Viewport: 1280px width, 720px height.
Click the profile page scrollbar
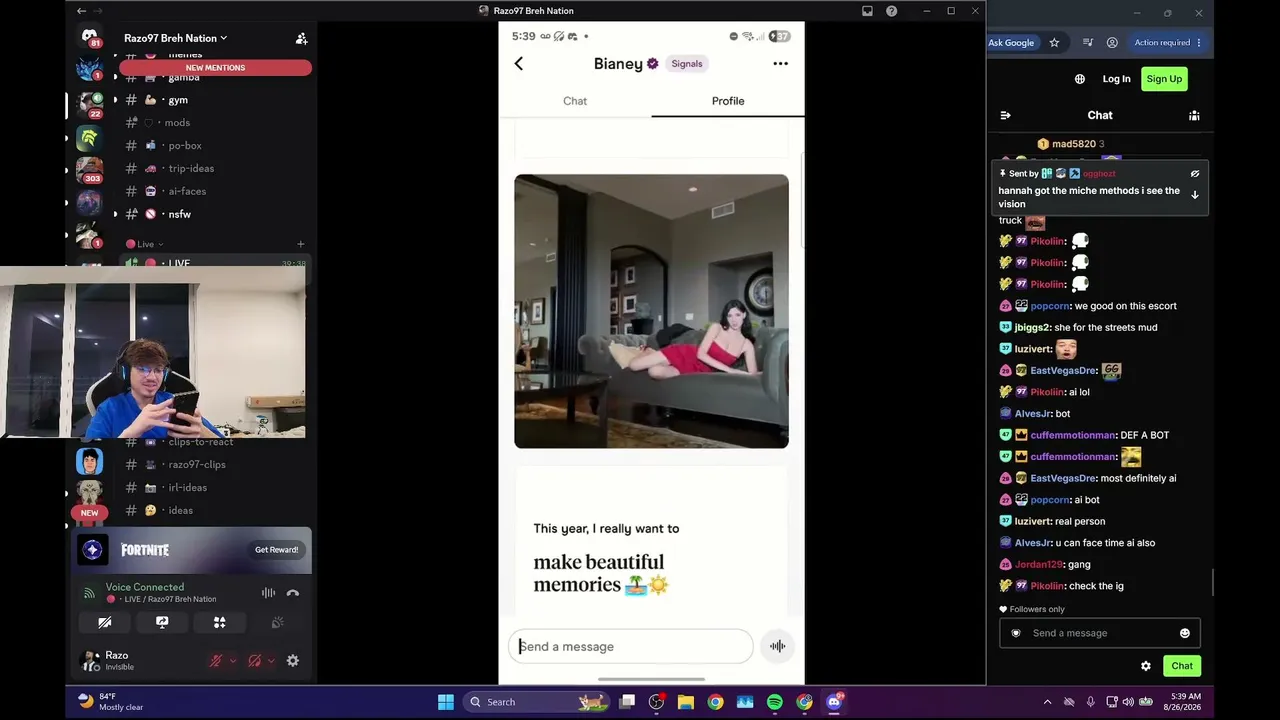pyautogui.click(x=801, y=200)
